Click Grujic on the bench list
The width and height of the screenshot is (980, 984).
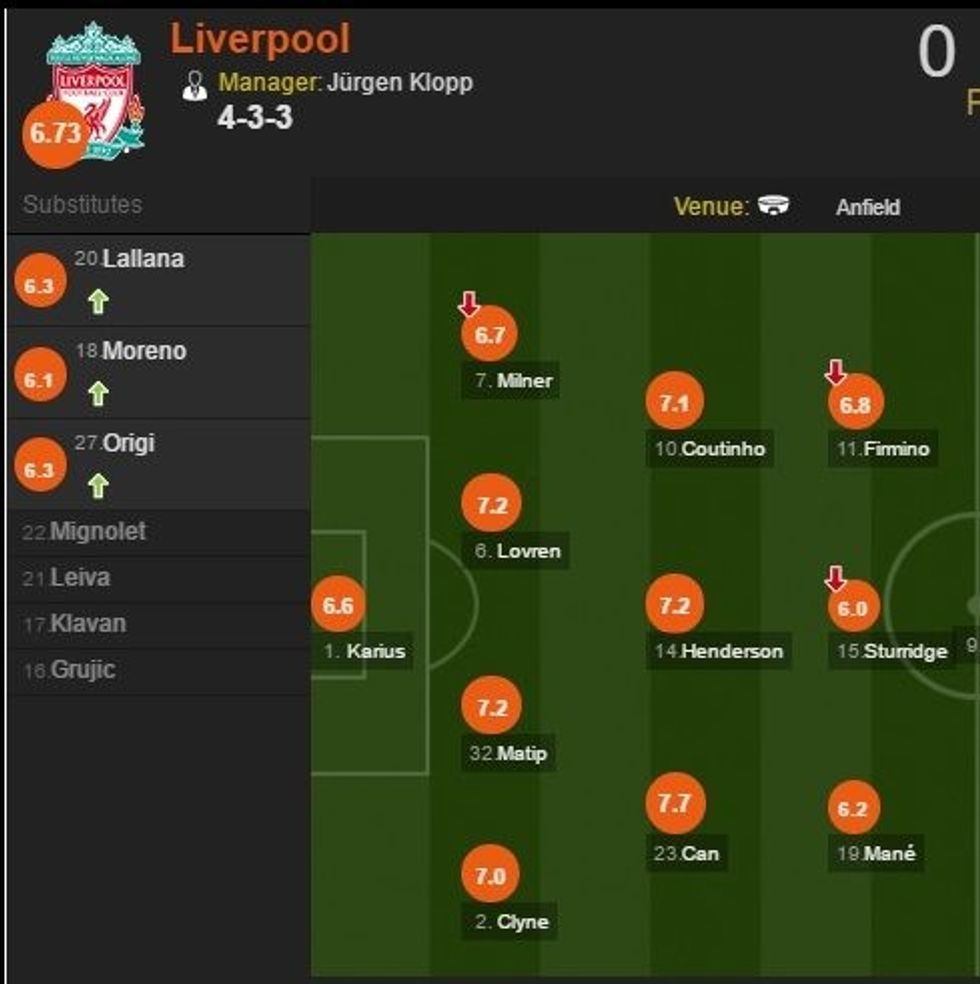[x=82, y=670]
